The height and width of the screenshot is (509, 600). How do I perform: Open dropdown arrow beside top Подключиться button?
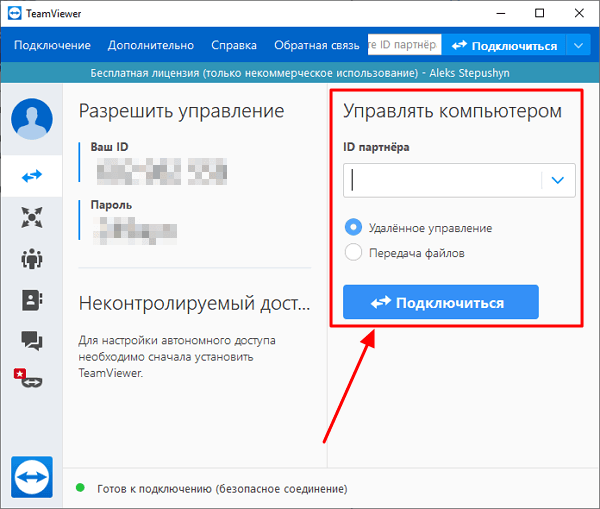pos(578,46)
